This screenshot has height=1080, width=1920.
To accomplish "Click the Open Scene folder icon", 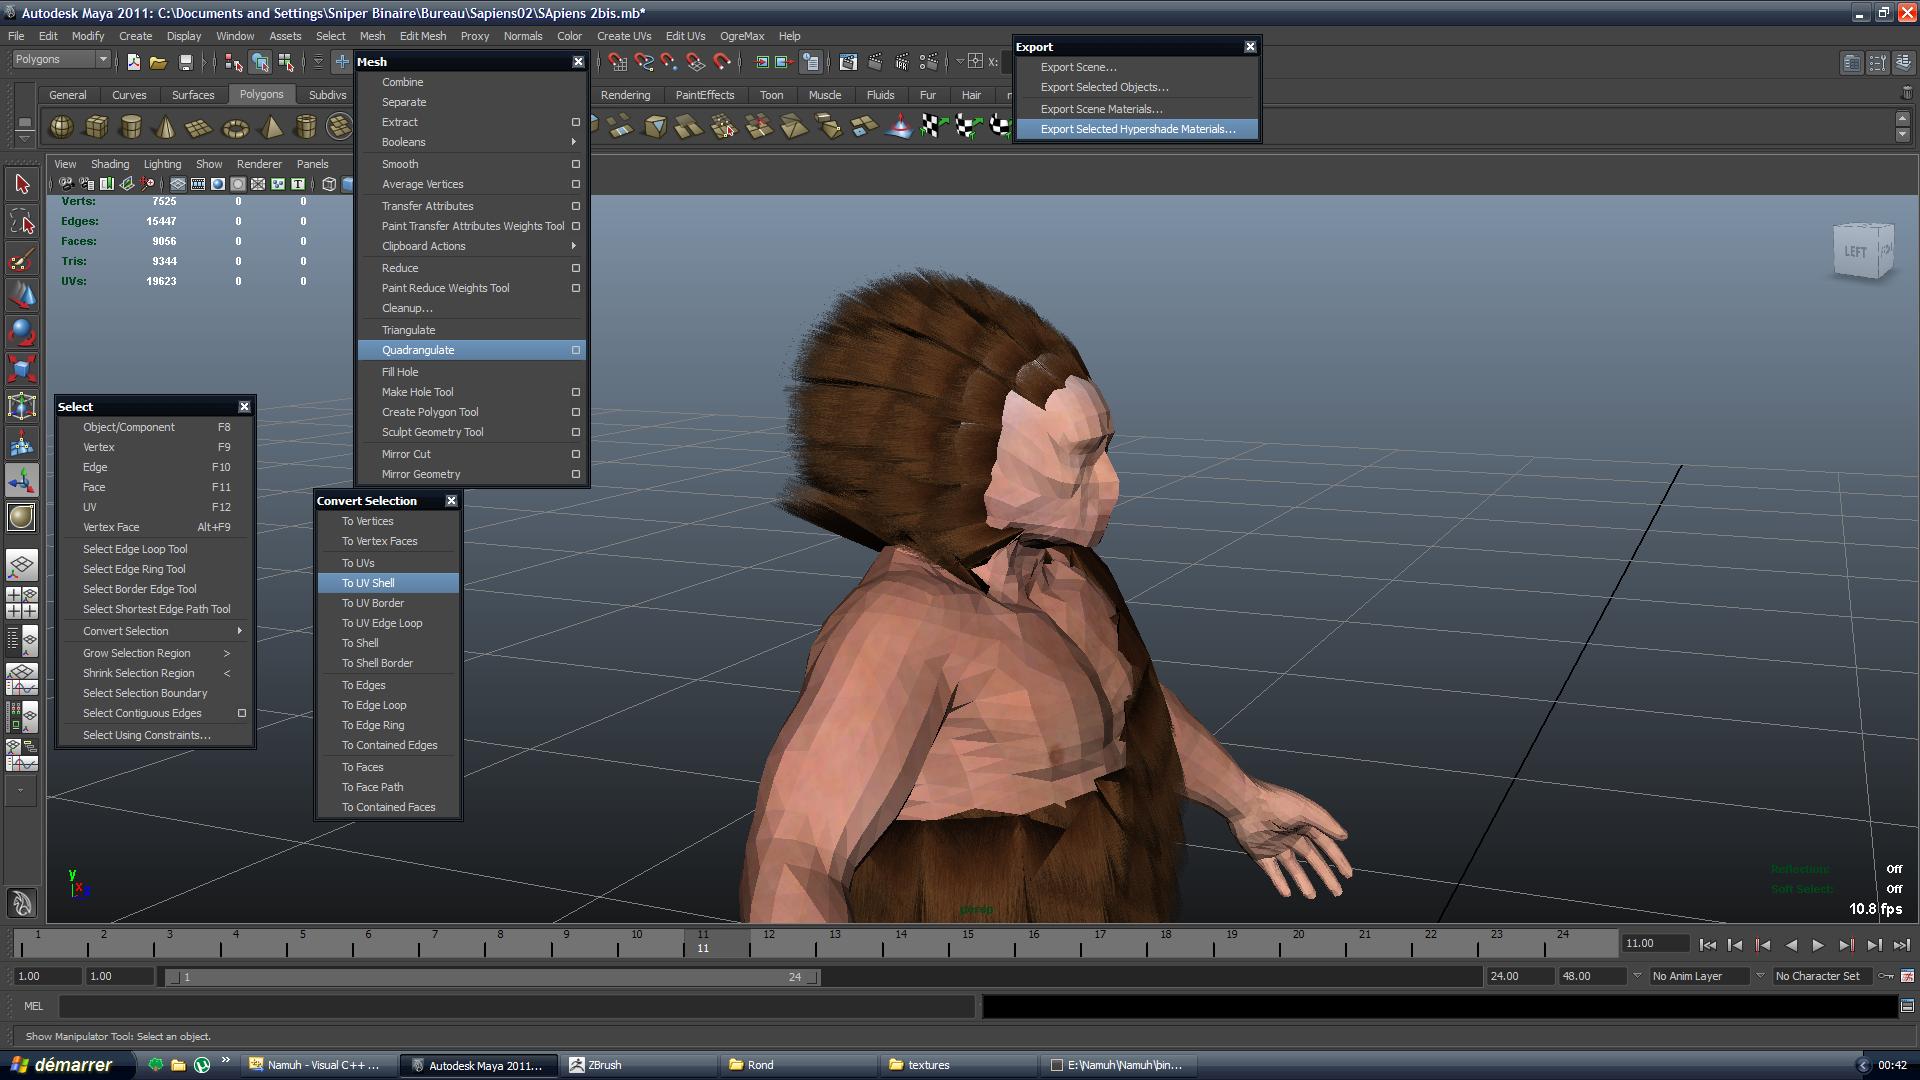I will [158, 62].
